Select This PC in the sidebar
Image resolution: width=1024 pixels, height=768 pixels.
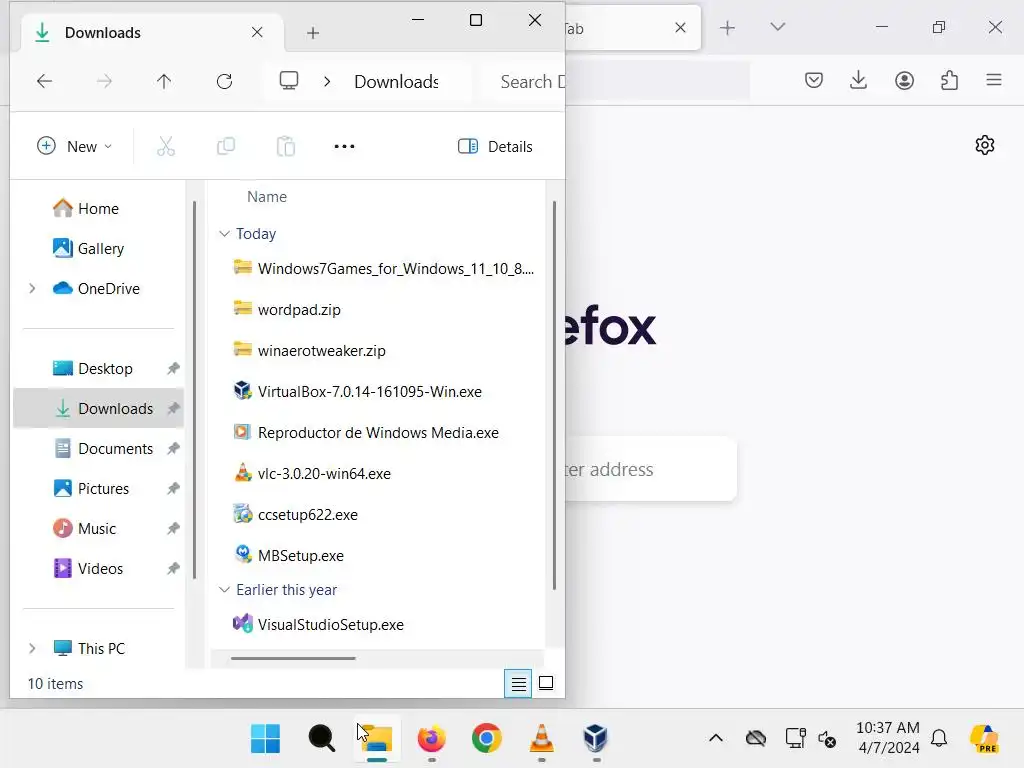click(89, 648)
